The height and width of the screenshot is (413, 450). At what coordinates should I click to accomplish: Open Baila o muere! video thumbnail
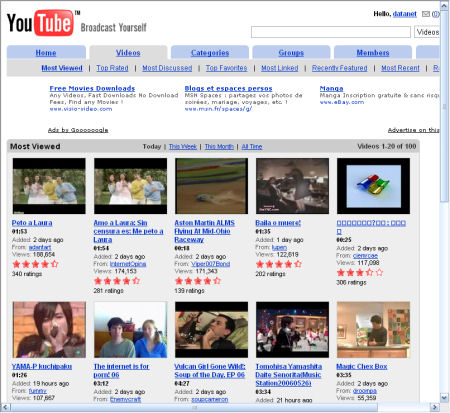click(x=292, y=186)
